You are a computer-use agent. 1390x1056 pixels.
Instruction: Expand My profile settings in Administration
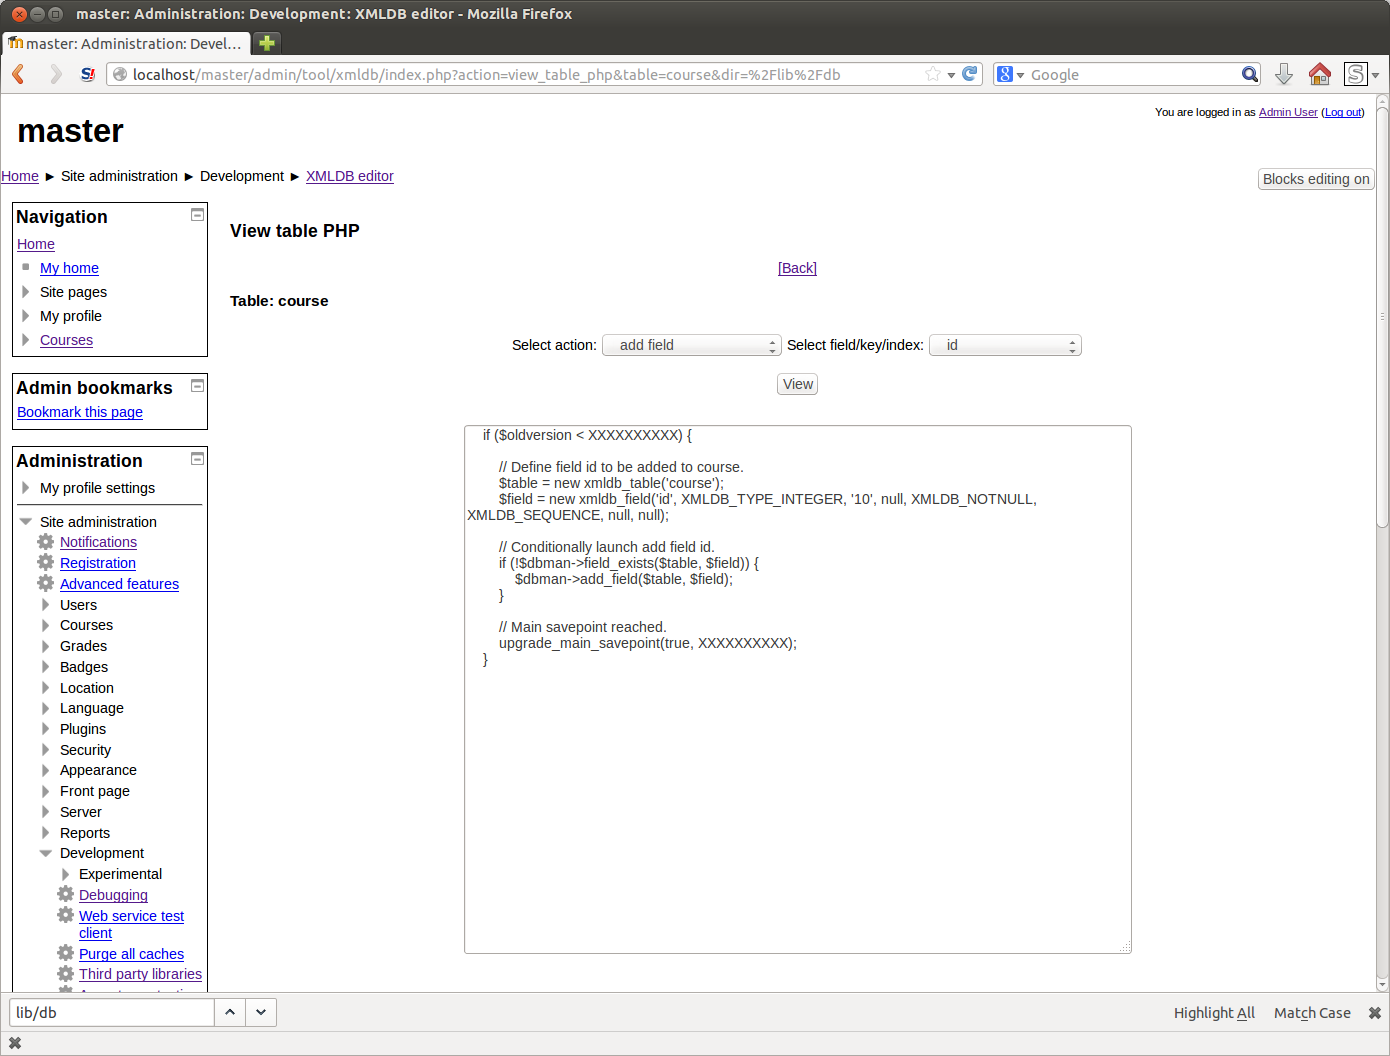(25, 488)
